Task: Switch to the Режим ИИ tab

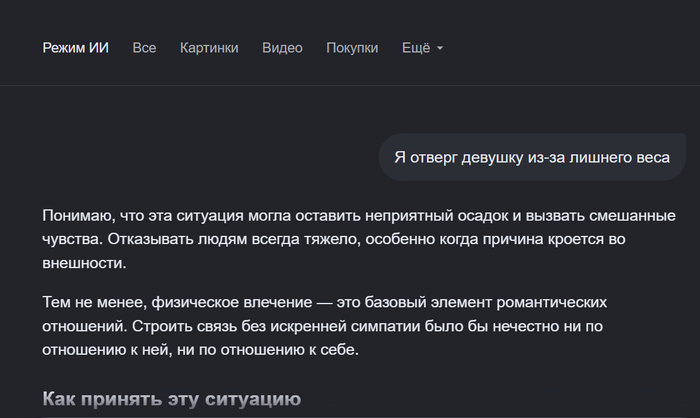Action: point(75,48)
